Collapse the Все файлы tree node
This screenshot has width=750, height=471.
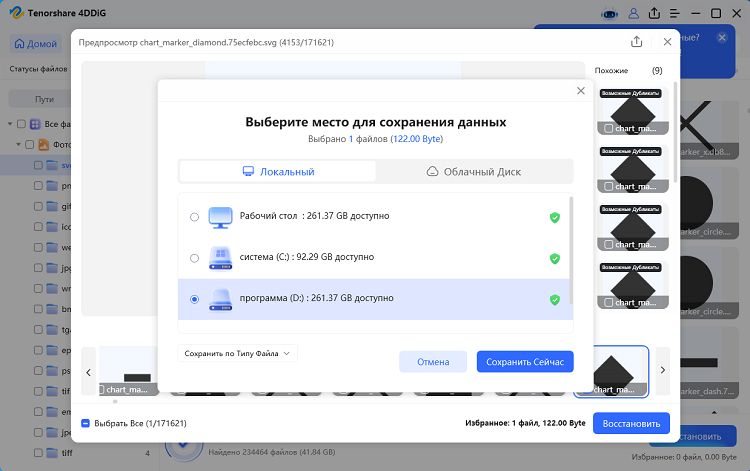[10, 124]
